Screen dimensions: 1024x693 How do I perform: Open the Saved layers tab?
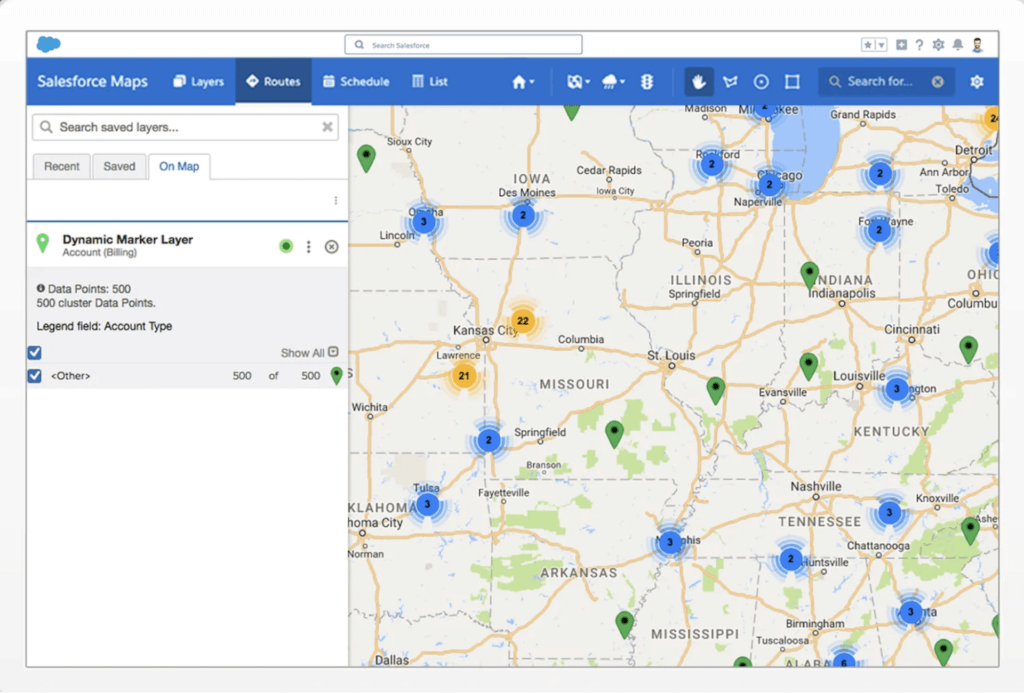tap(119, 167)
